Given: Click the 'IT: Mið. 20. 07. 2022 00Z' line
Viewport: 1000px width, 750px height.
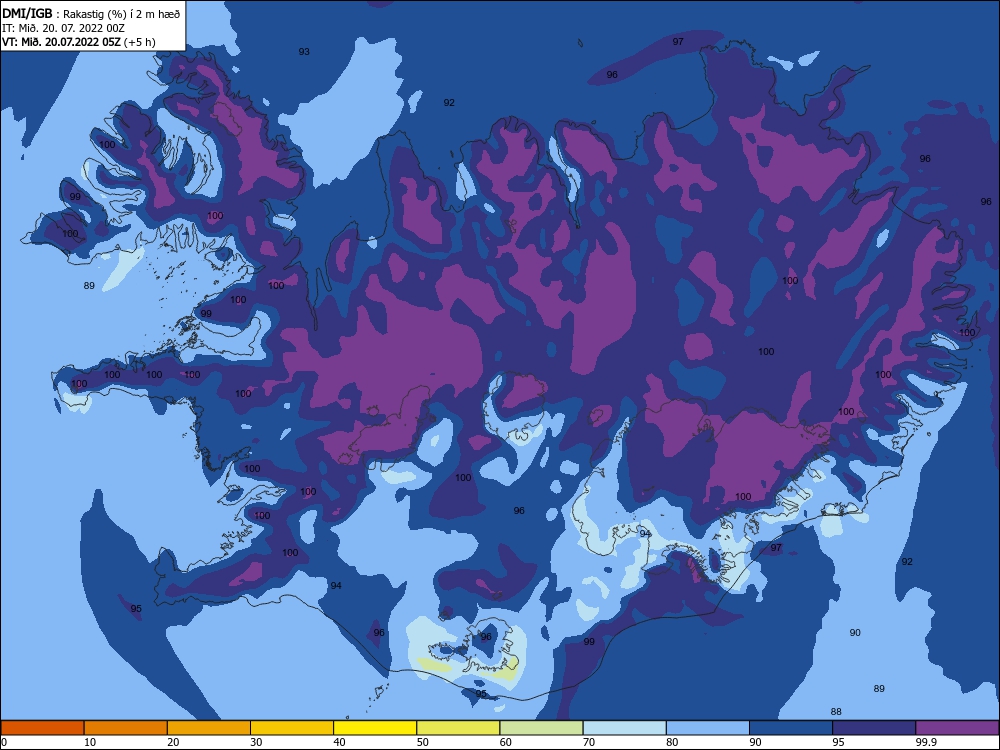Looking at the screenshot, I should pos(63,28).
